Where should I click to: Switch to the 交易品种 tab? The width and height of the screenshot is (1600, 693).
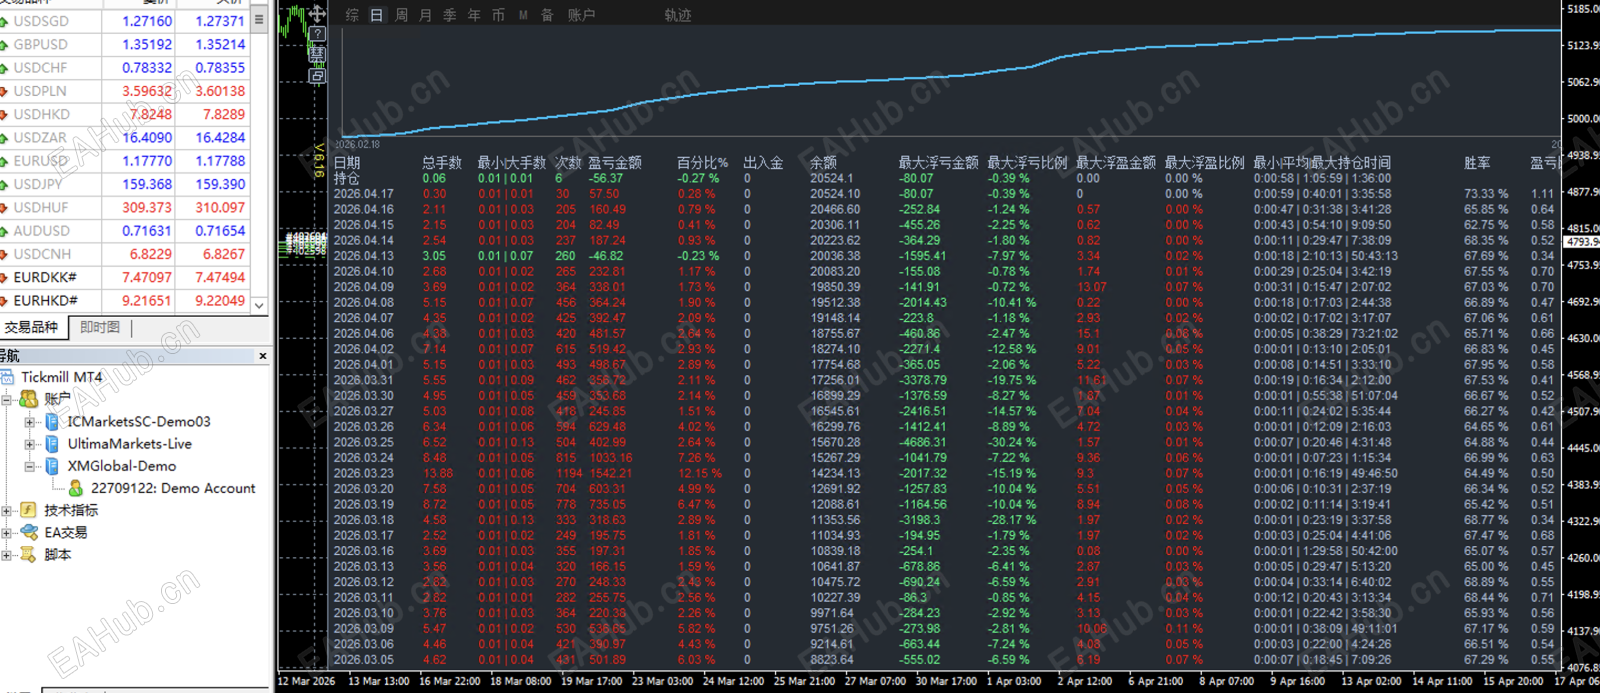[x=32, y=327]
